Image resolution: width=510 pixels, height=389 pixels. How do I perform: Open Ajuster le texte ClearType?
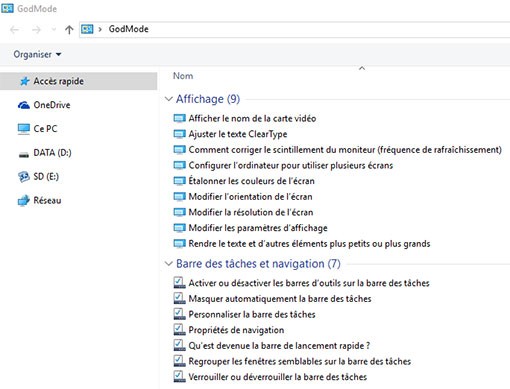pyautogui.click(x=238, y=134)
